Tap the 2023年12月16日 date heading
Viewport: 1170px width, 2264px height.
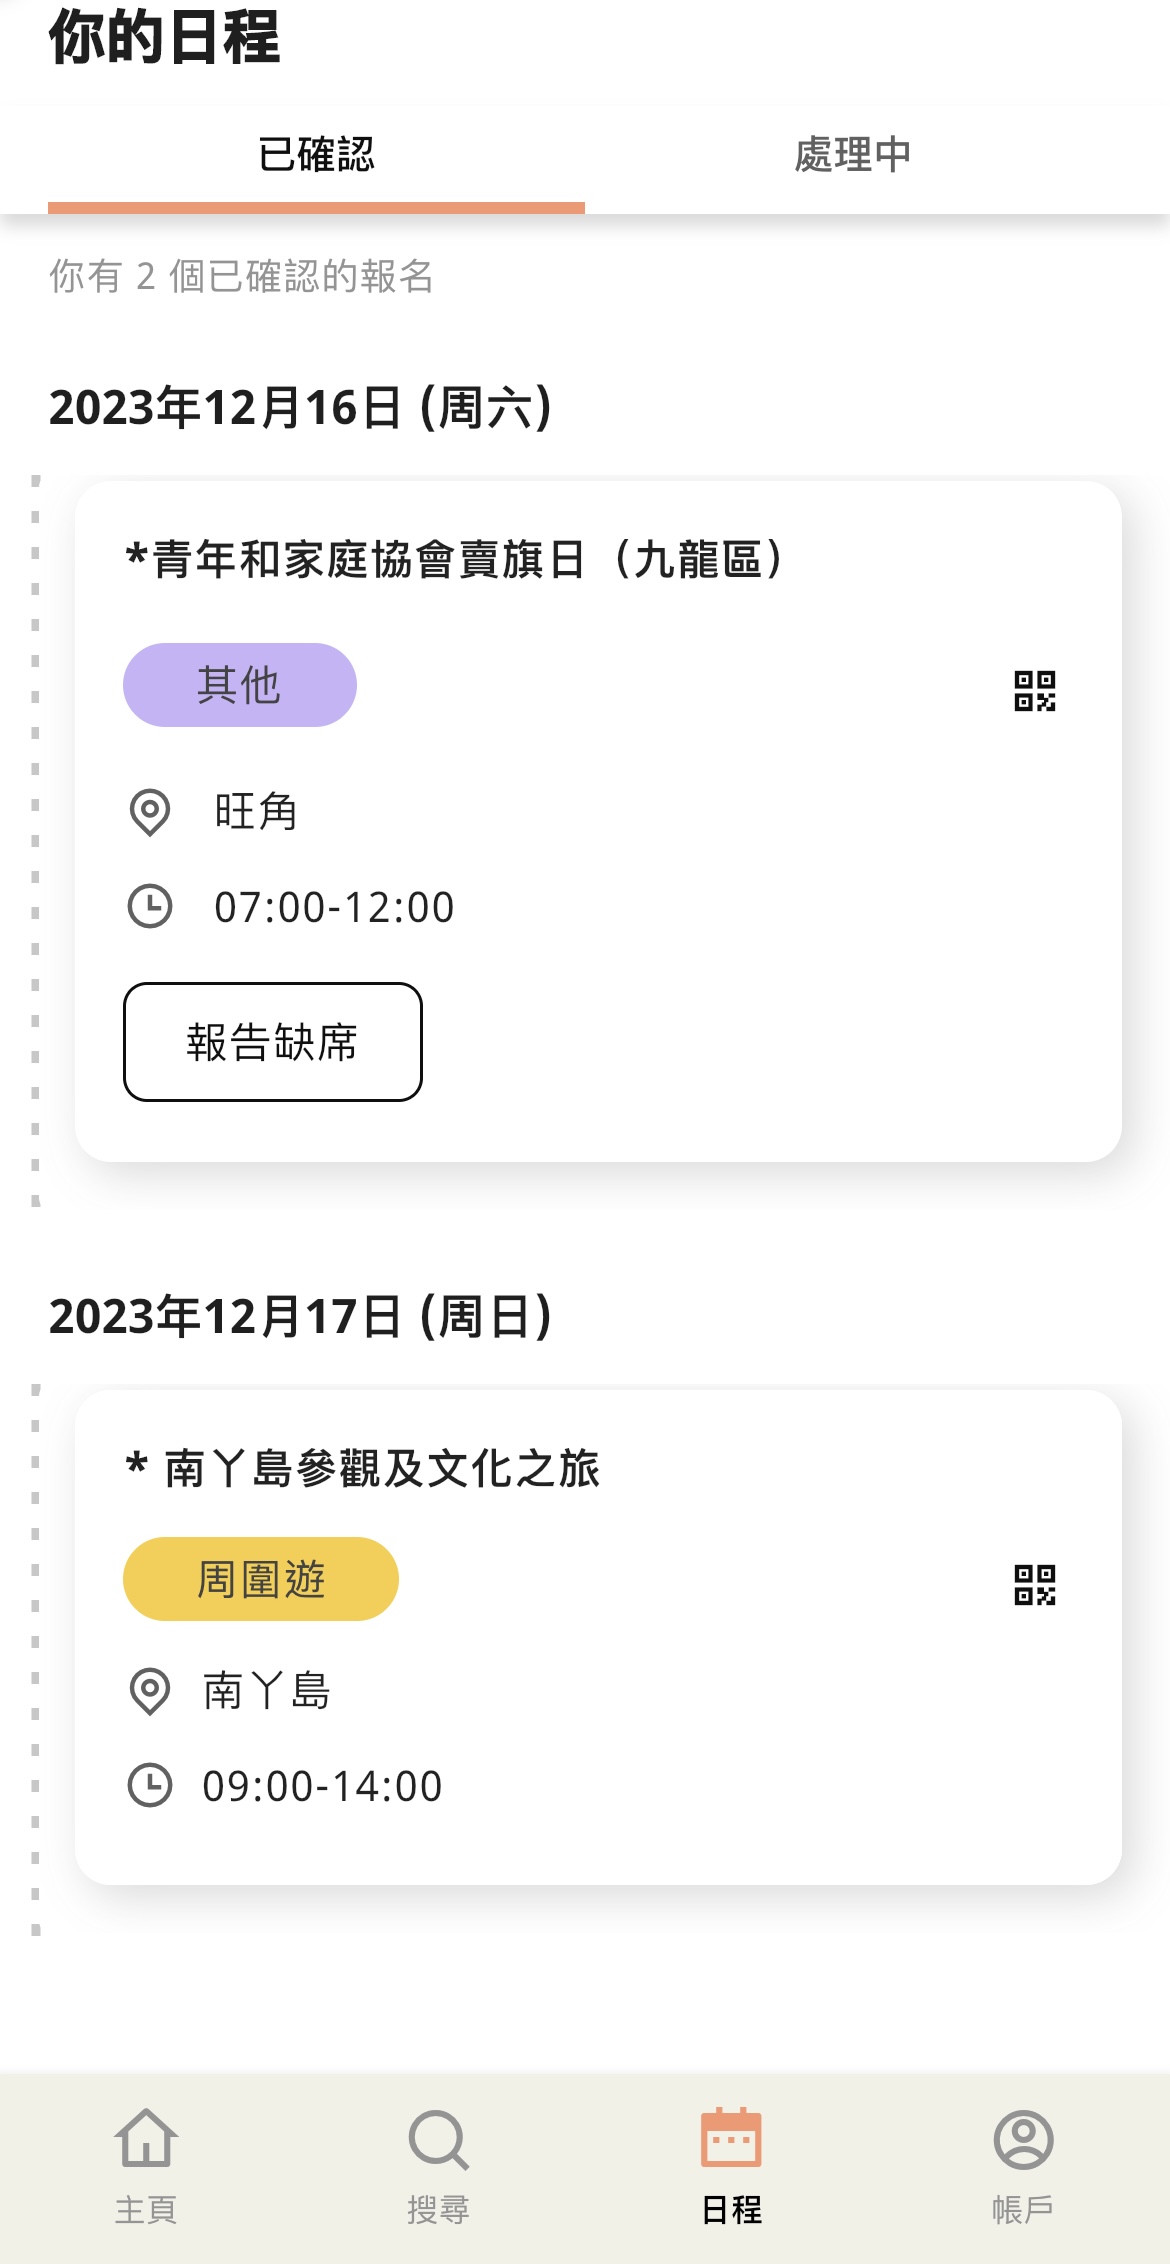pos(301,408)
